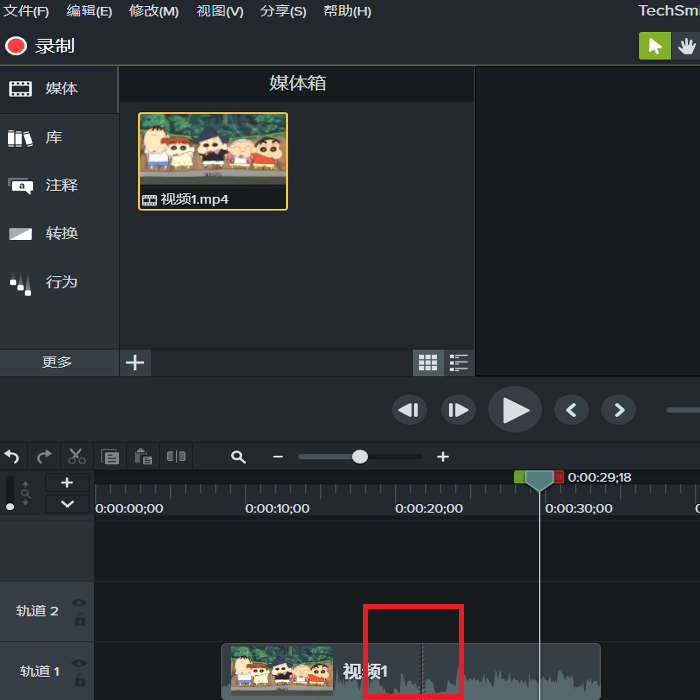Step forward one frame
Viewport: 700px width, 700px height.
tap(458, 410)
